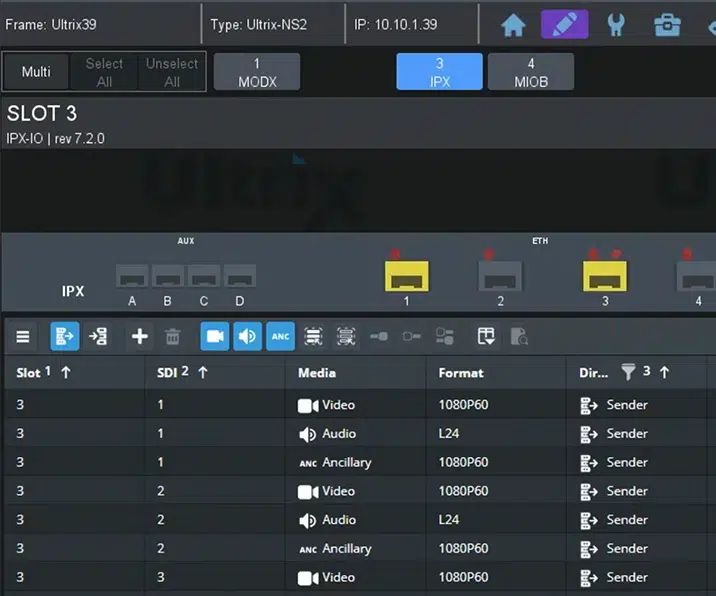This screenshot has width=716, height=596.
Task: Click the Type: Ultrix-NS2 label
Action: (258, 25)
